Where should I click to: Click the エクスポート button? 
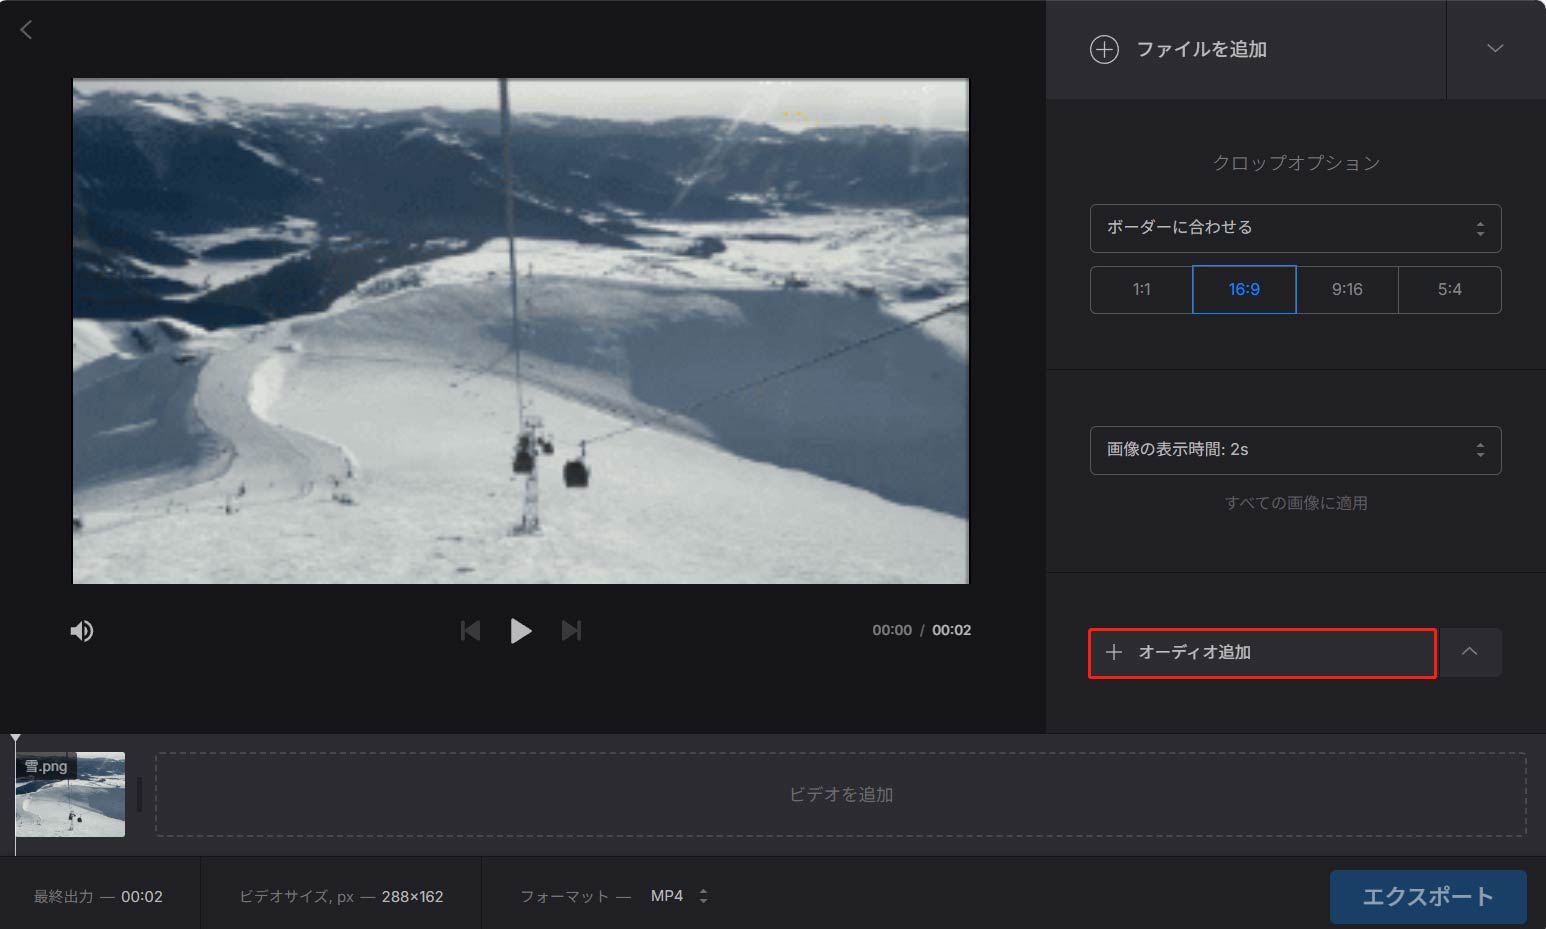1428,896
